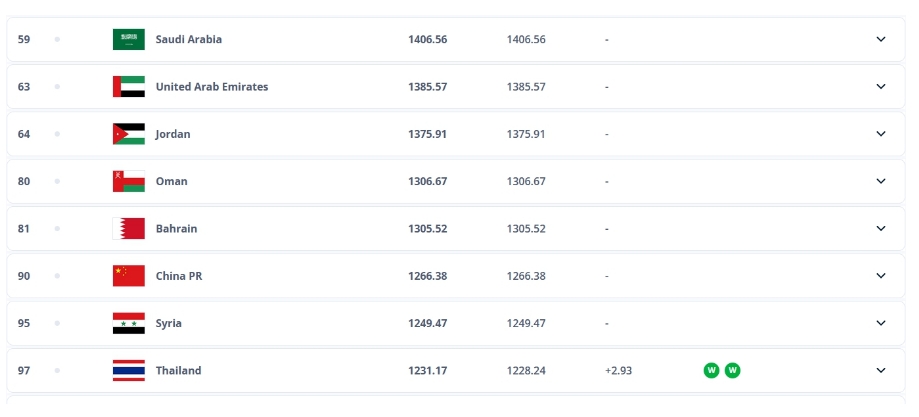Click Thailand's +2.93 points change value

click(618, 371)
